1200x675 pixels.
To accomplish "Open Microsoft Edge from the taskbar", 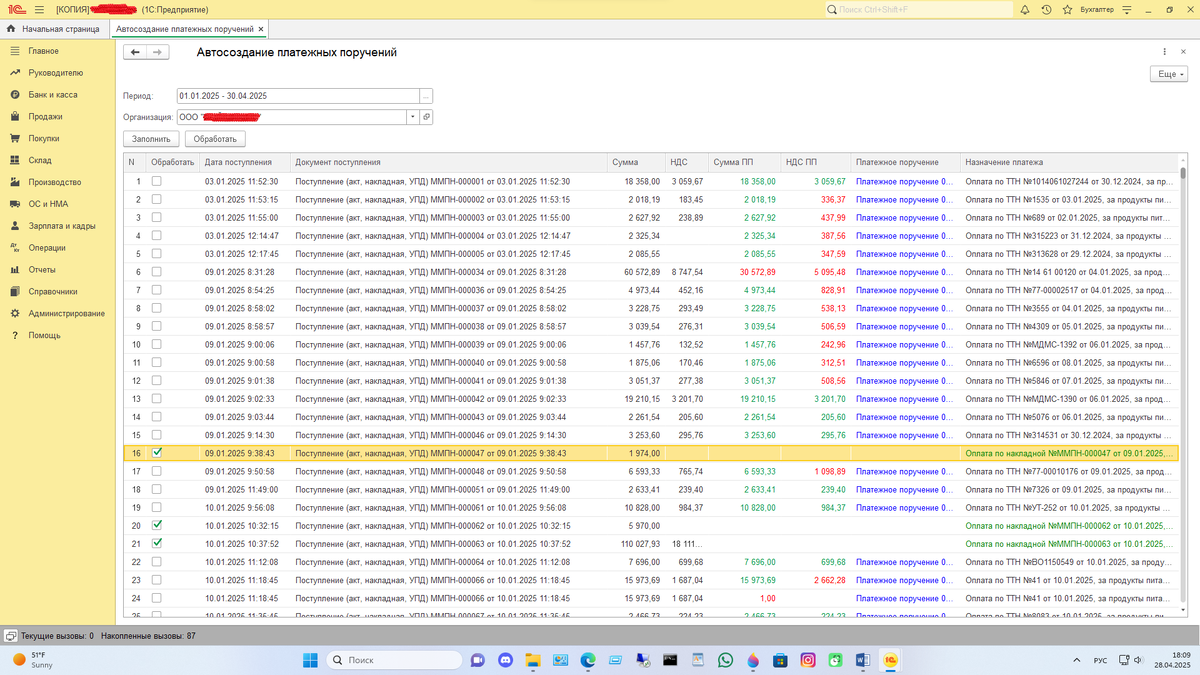I will (x=588, y=660).
